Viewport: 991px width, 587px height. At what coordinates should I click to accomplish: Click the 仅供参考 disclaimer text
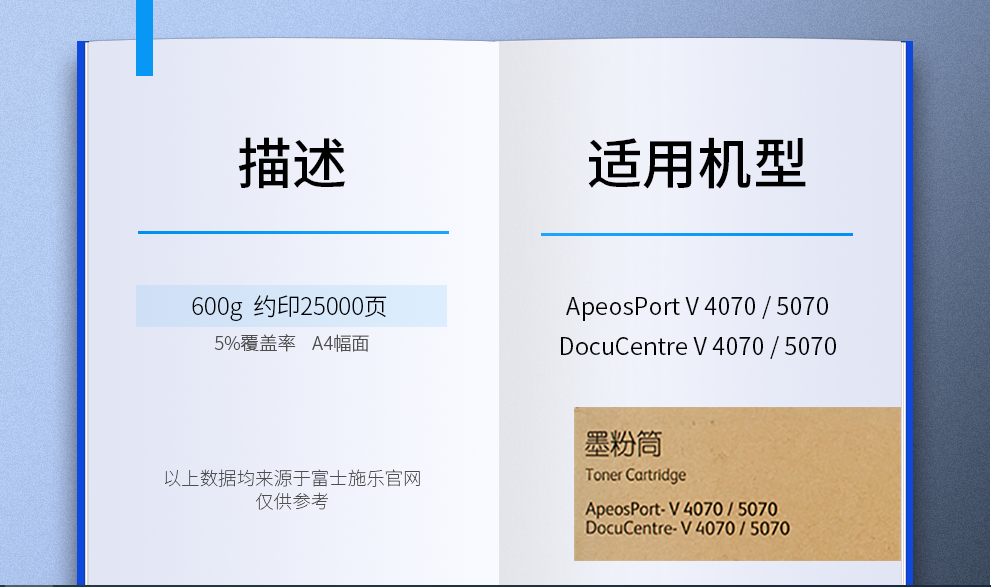292,501
